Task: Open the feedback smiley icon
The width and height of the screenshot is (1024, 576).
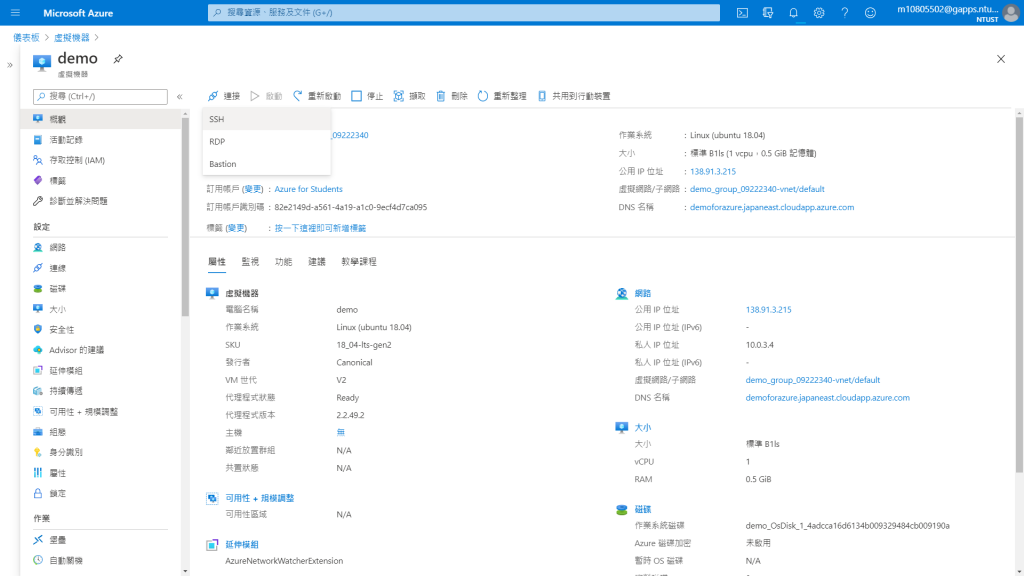Action: (871, 12)
